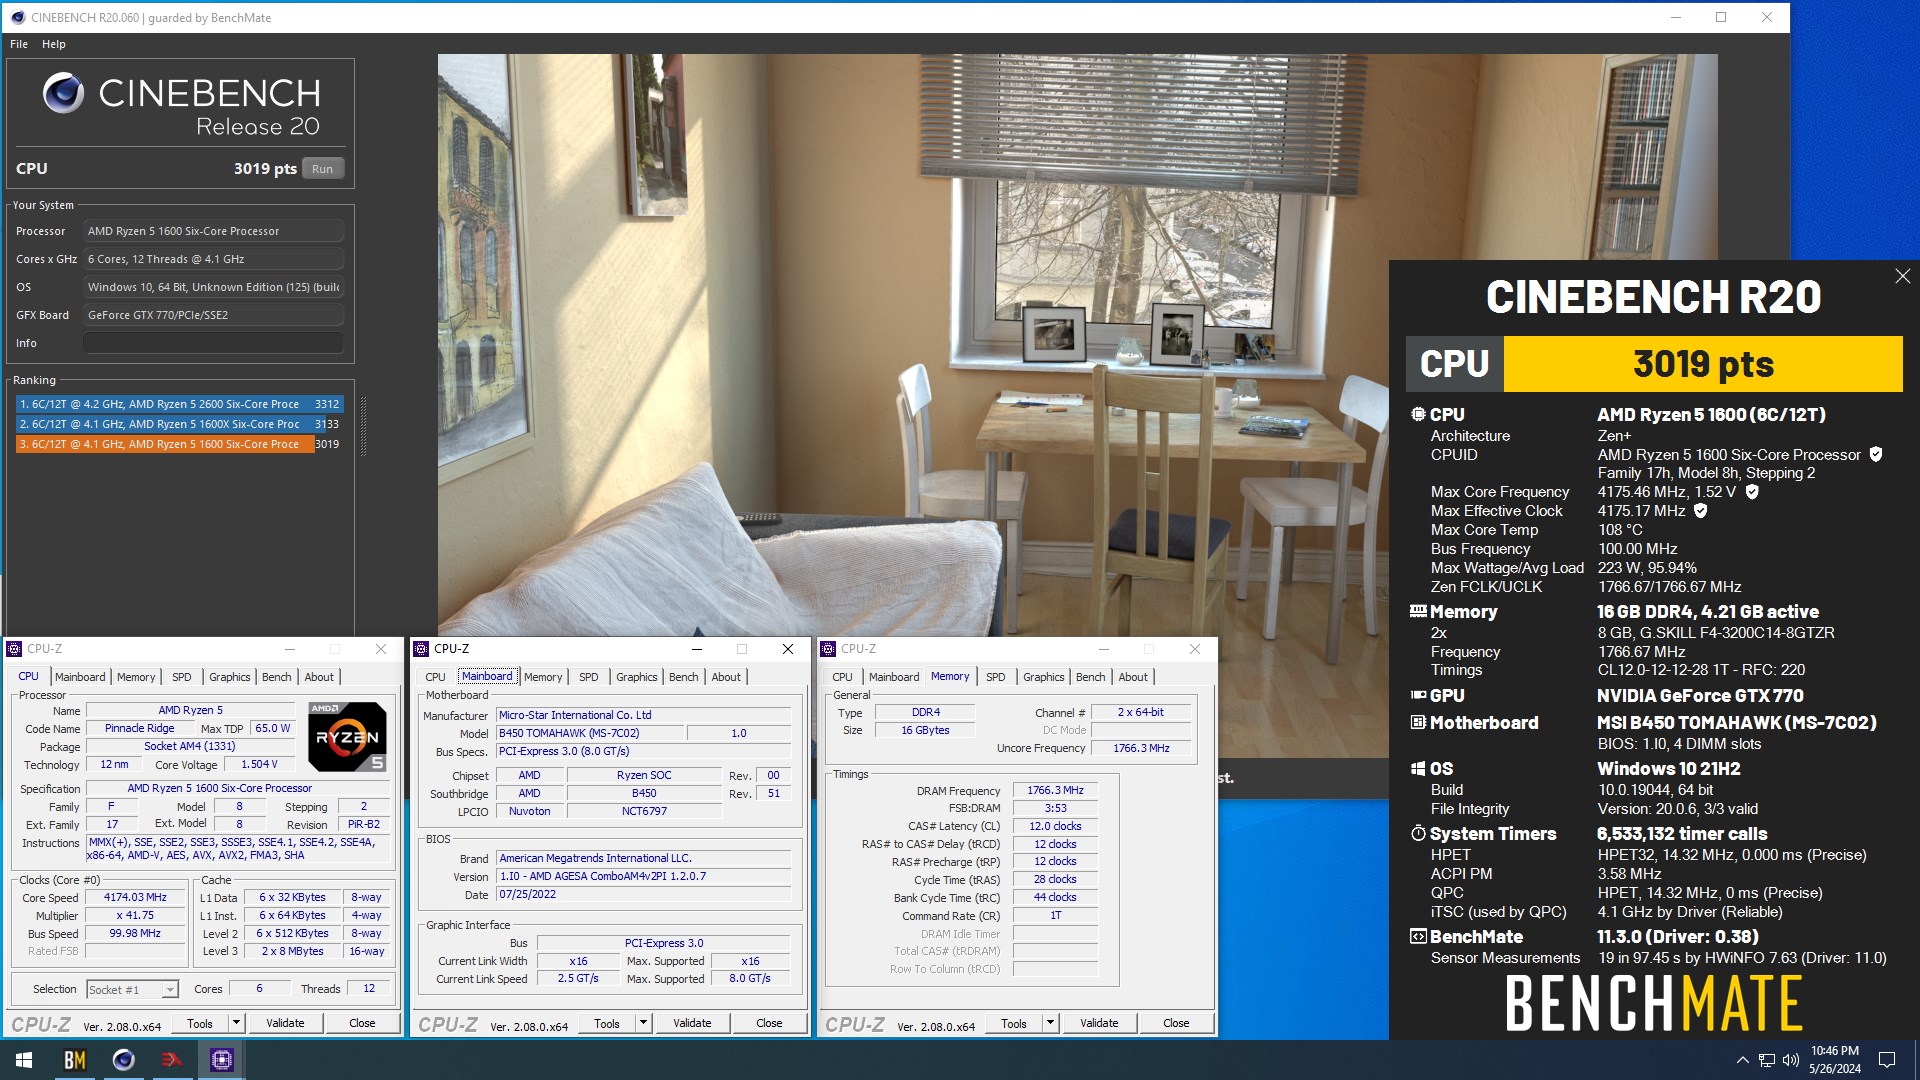1920x1080 pixels.
Task: Click Close button in middle CPU-Z window
Action: tap(769, 1023)
